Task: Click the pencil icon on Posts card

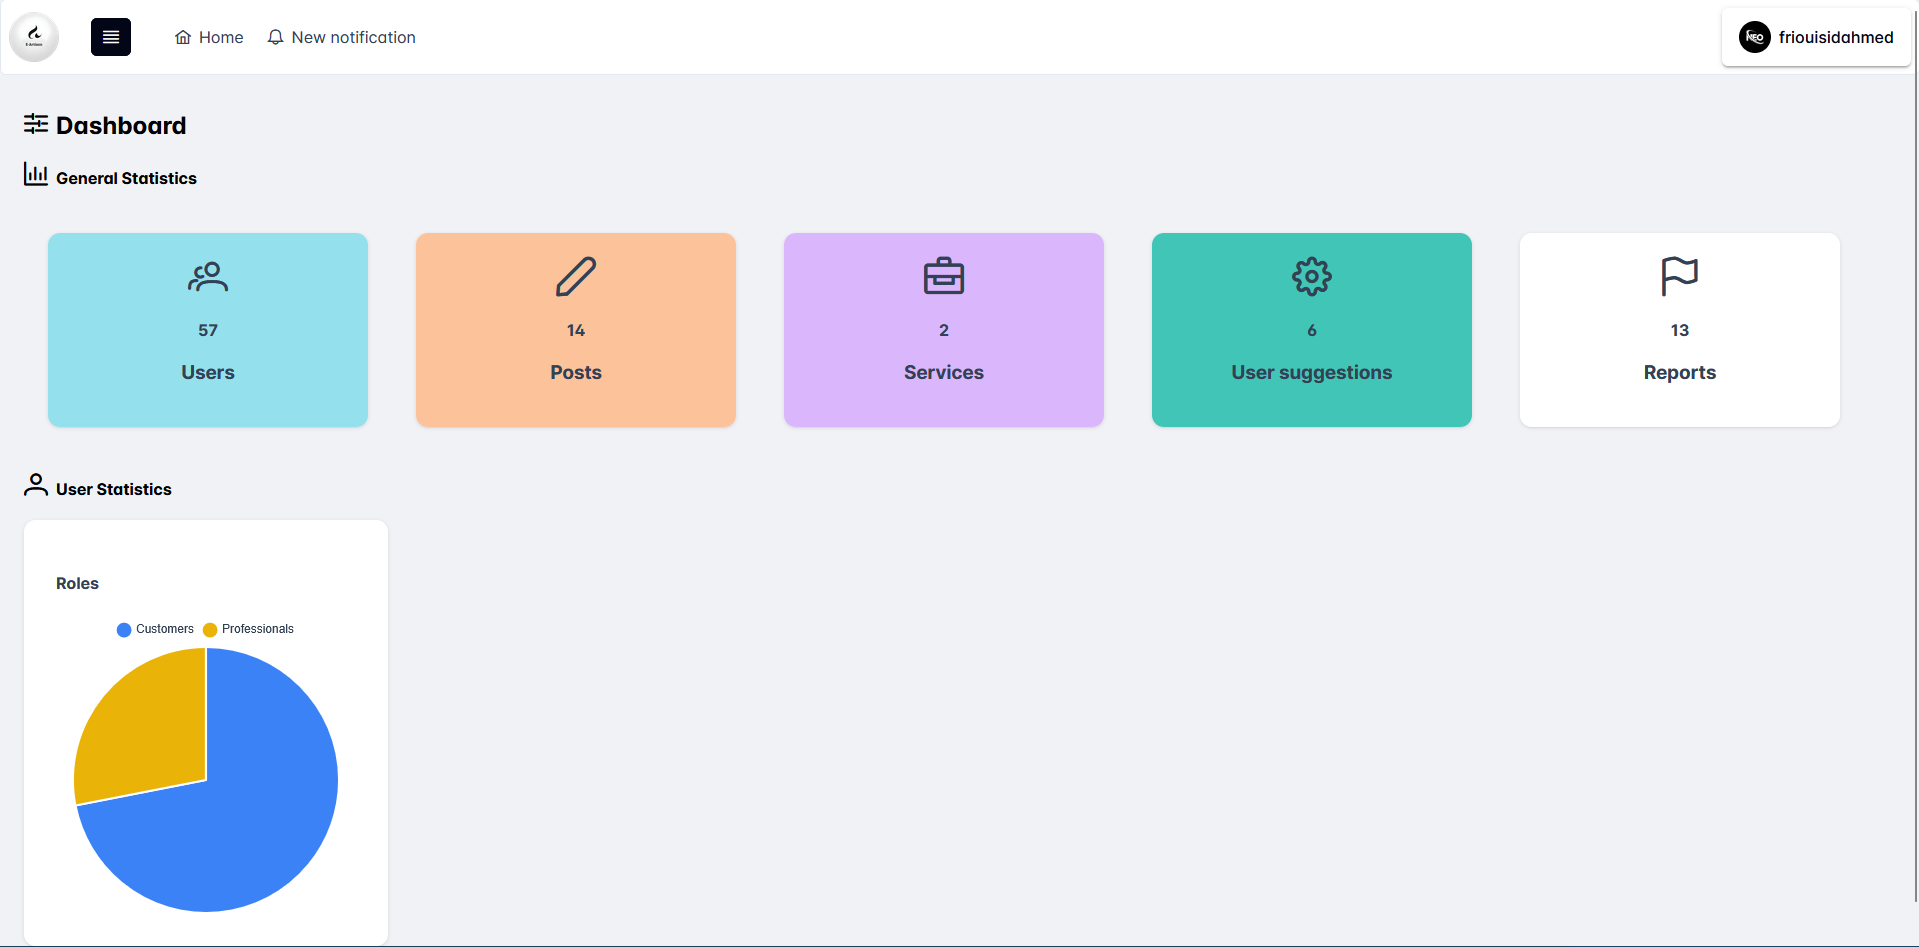Action: click(x=576, y=277)
